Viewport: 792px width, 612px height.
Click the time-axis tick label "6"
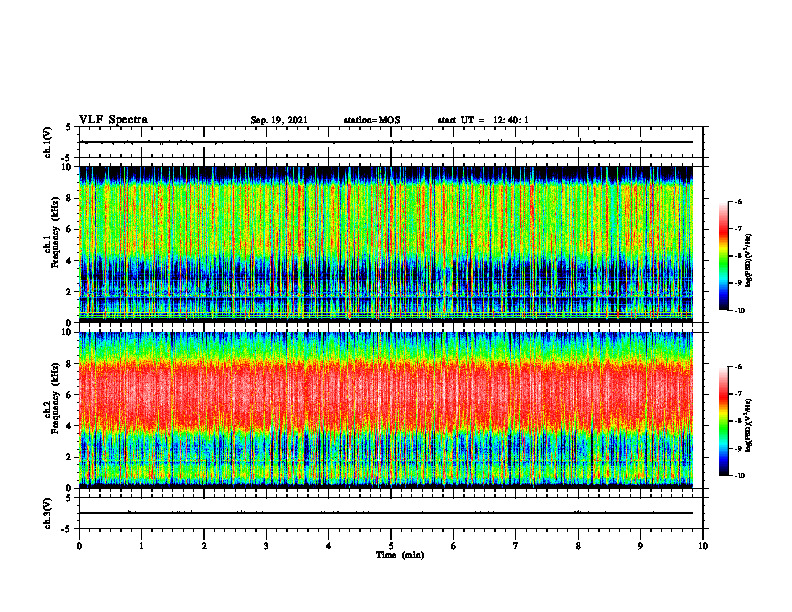point(454,546)
